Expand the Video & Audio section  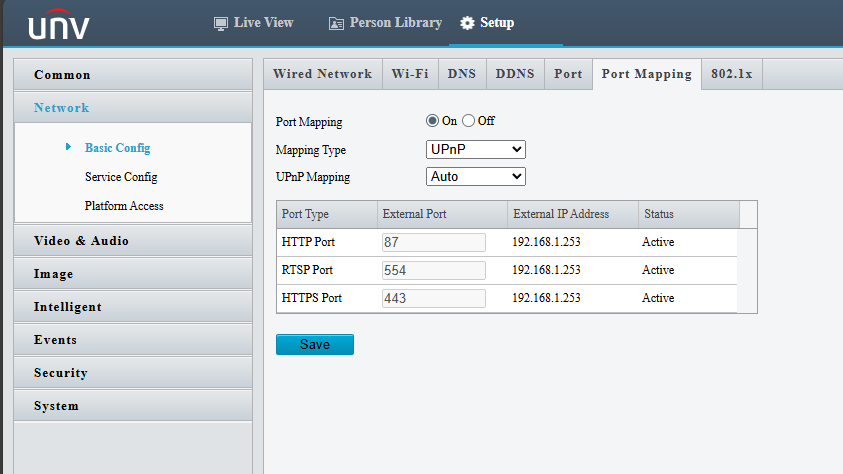pos(133,241)
